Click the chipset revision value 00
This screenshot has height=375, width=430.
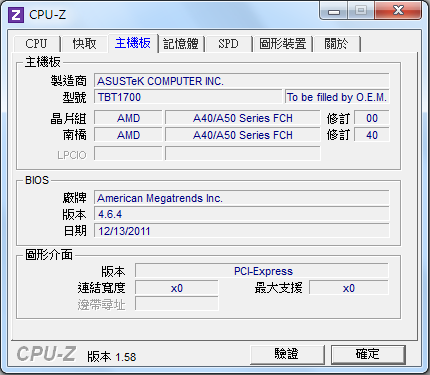point(372,118)
